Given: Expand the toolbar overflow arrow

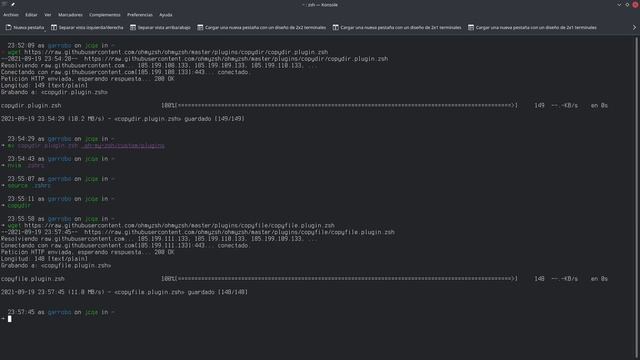Looking at the screenshot, I should coord(634,27).
